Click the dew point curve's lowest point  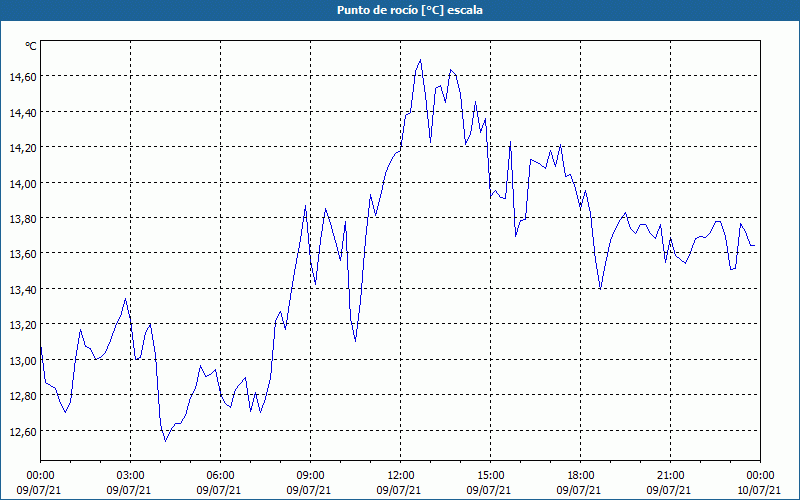click(x=165, y=441)
